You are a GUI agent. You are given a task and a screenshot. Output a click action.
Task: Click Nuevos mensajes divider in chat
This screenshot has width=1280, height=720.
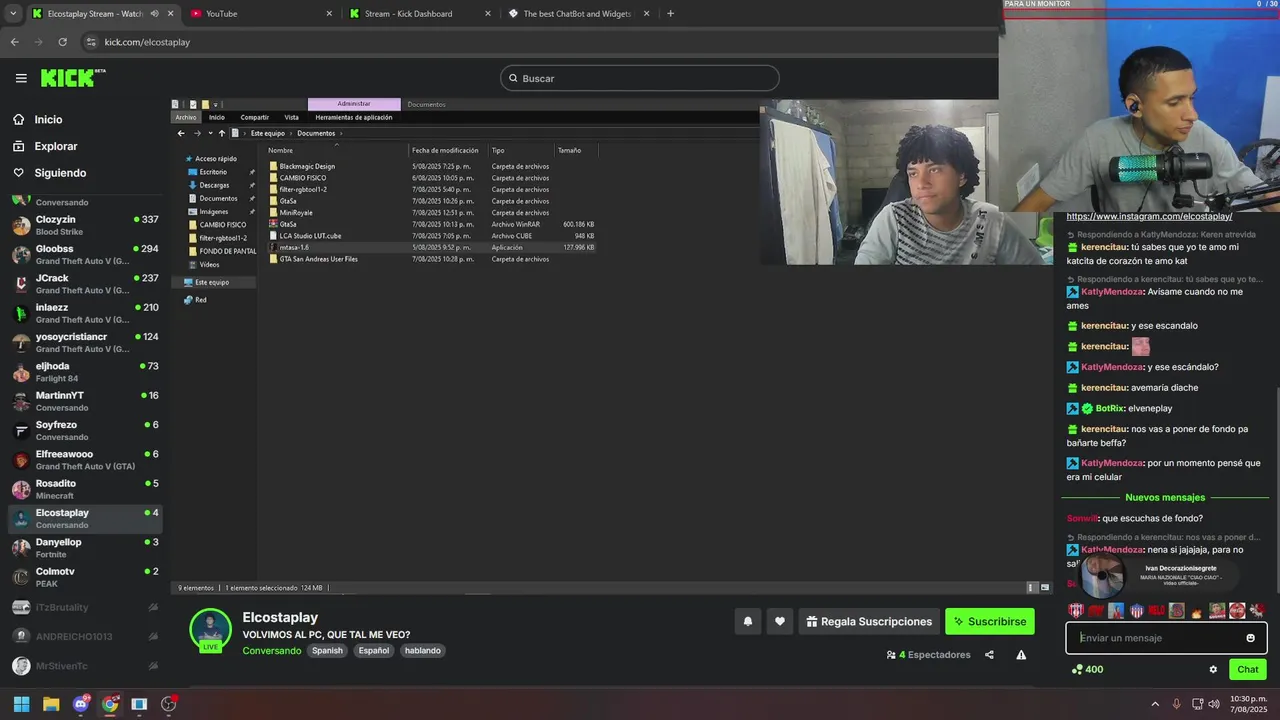(1165, 497)
